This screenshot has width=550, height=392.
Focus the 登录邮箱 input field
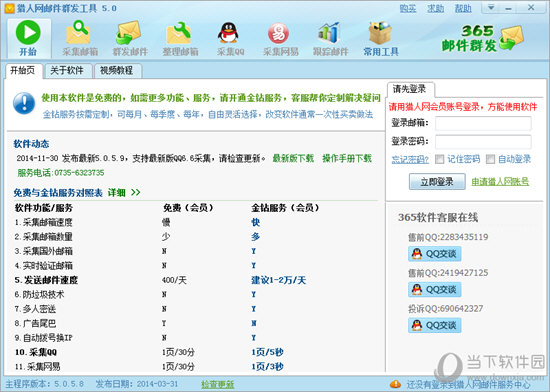pyautogui.click(x=483, y=123)
